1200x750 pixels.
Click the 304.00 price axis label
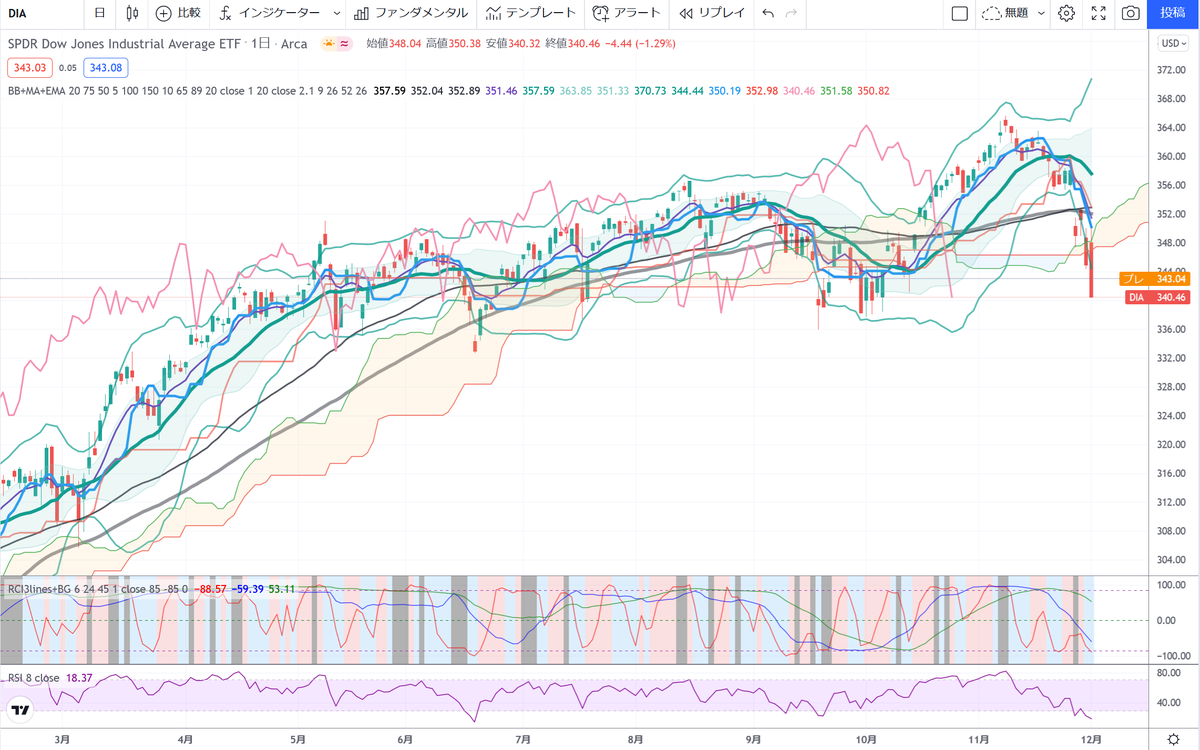[1171, 560]
